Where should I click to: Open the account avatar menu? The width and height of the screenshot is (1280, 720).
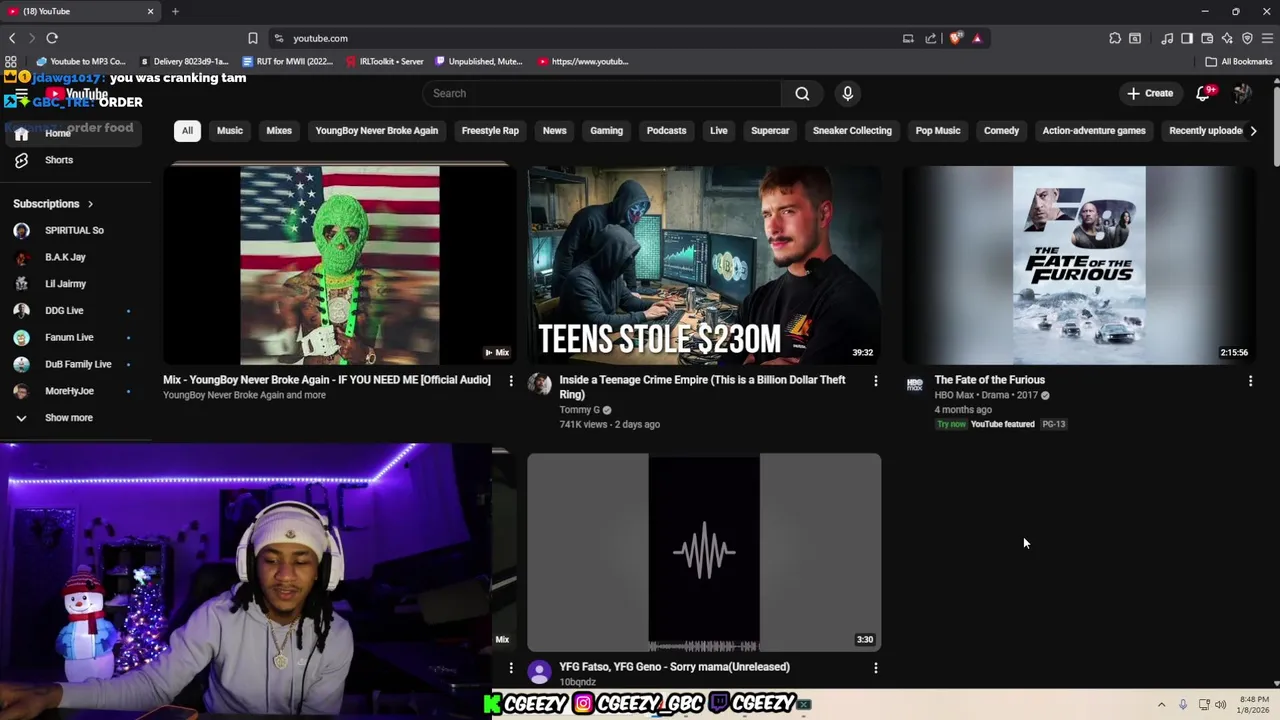point(1243,93)
